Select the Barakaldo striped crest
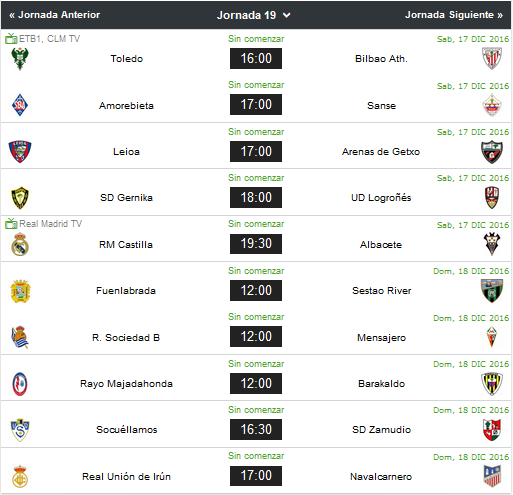The image size is (513, 495). 492,384
